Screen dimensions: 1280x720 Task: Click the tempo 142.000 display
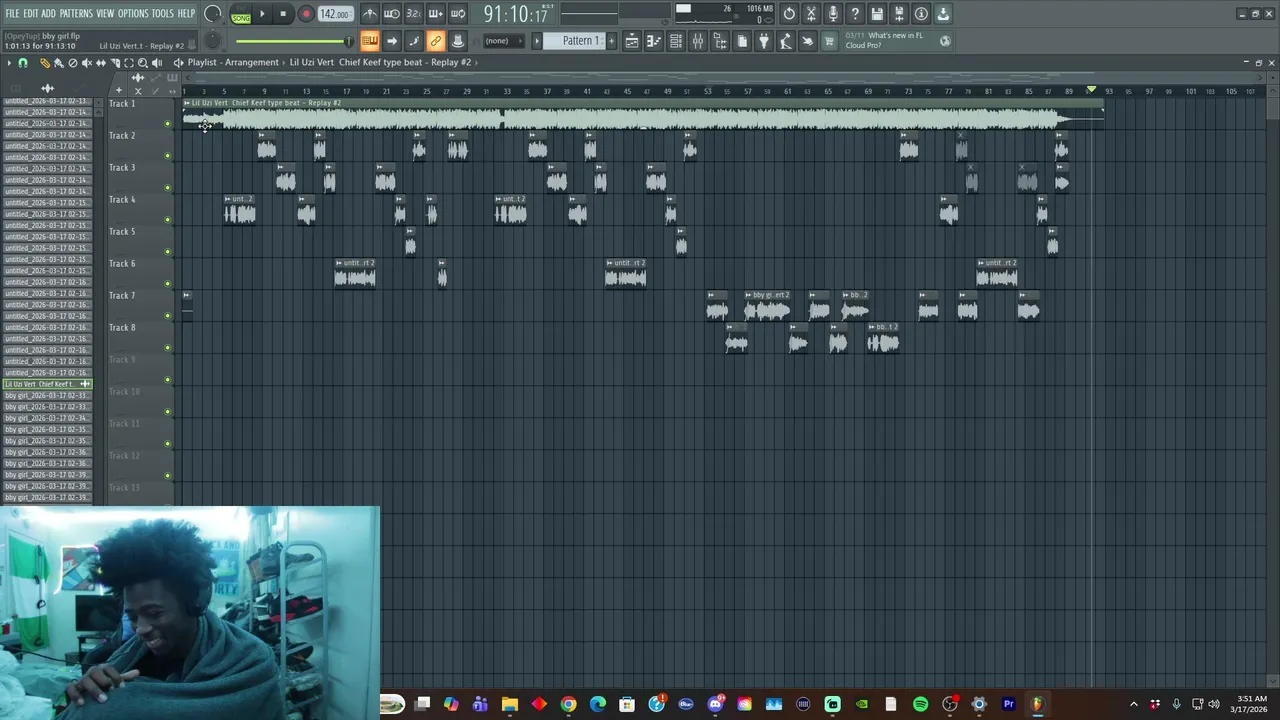[x=335, y=14]
